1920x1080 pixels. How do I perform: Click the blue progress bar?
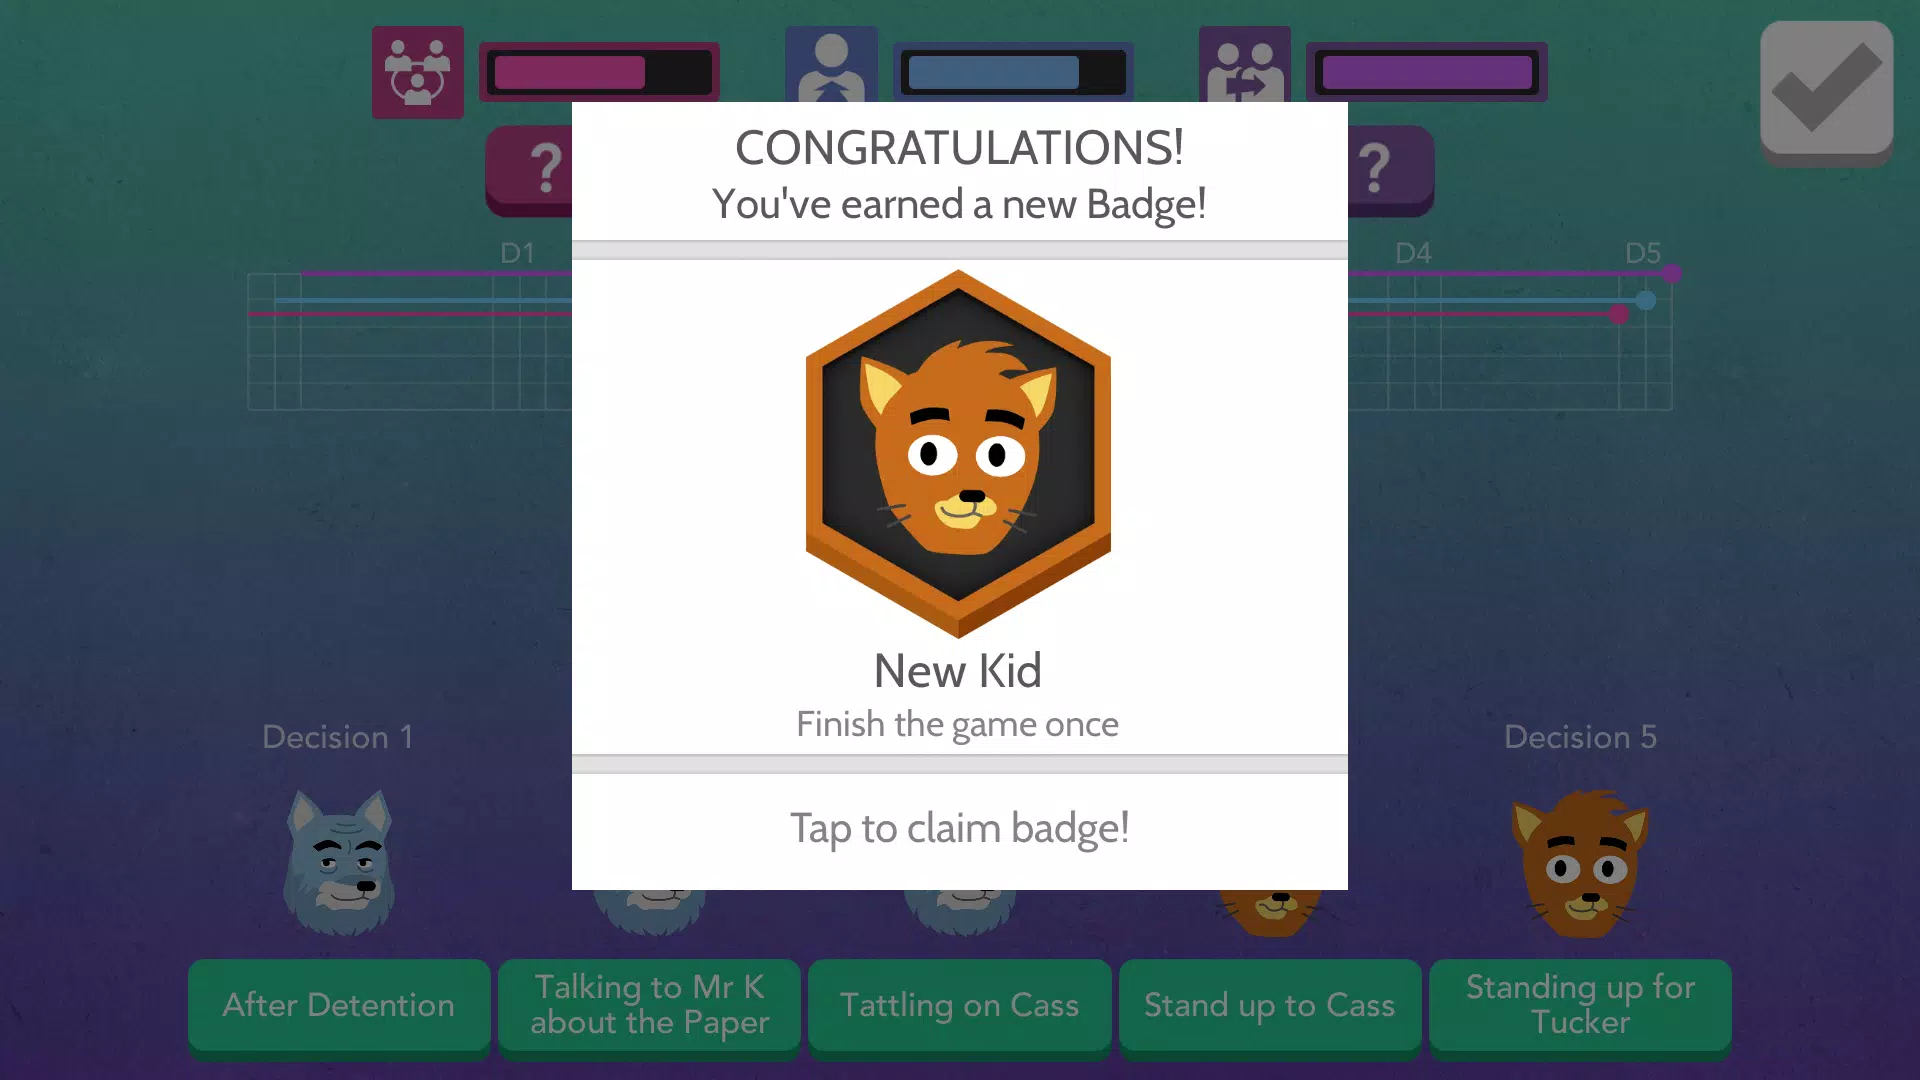[x=1013, y=72]
